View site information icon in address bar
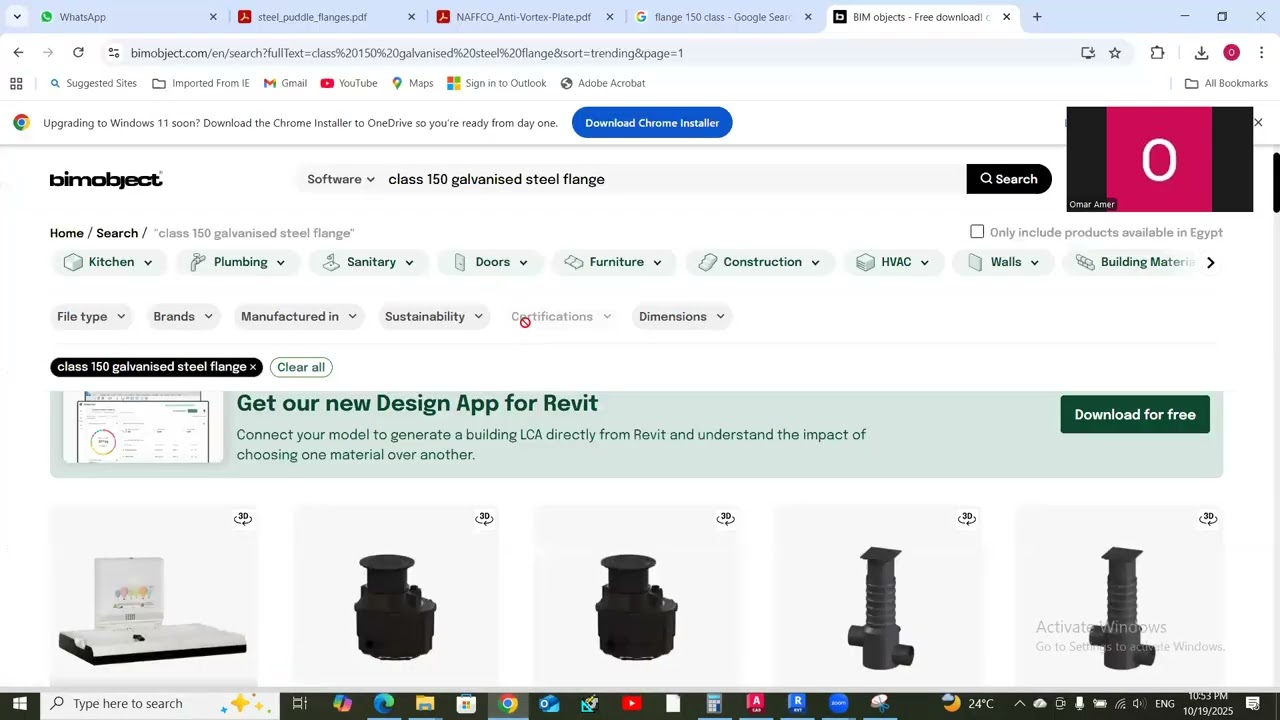1280x720 pixels. (114, 53)
